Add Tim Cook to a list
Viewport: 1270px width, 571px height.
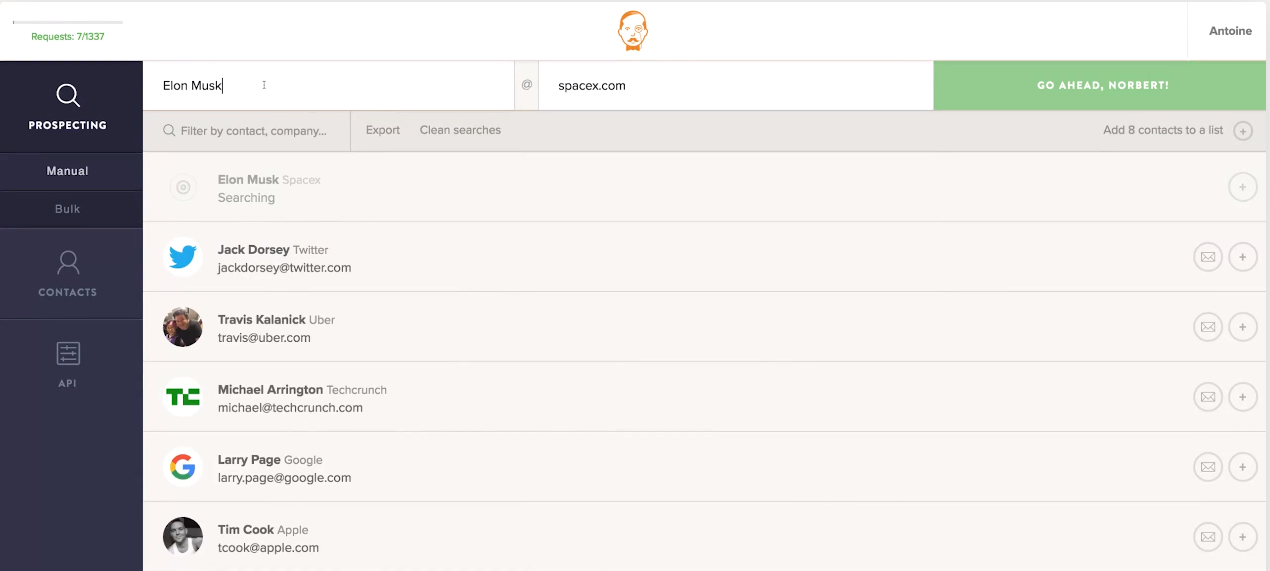1242,537
